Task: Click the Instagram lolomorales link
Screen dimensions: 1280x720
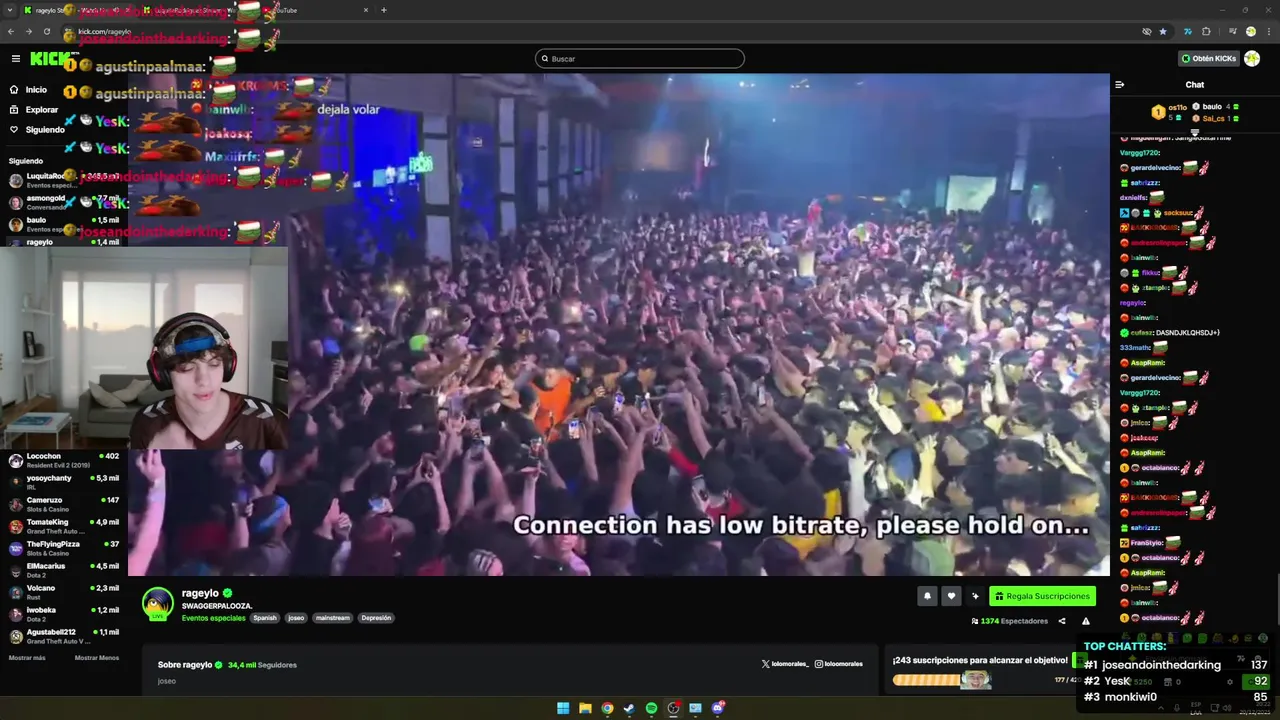Action: point(838,664)
